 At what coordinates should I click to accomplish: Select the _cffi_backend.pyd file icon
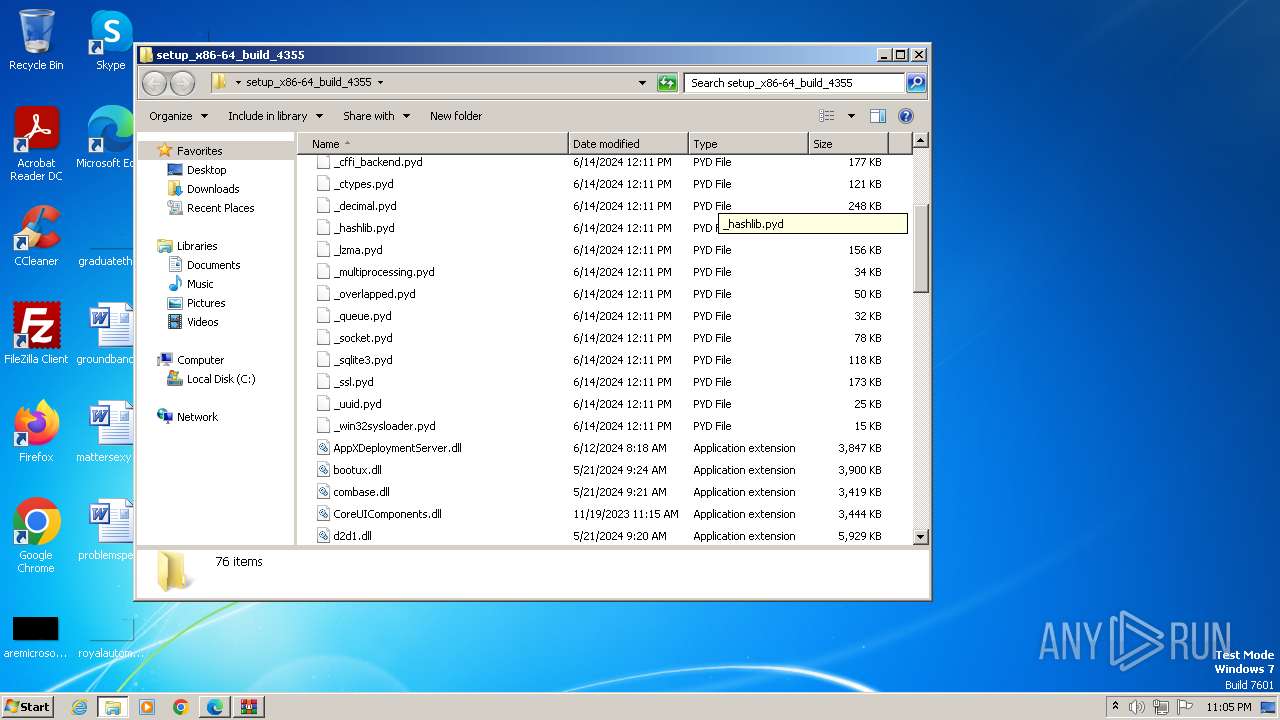pyautogui.click(x=323, y=162)
